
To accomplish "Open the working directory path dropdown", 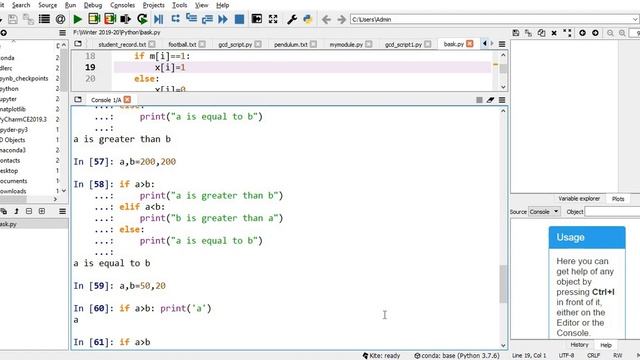I will tap(635, 19).
